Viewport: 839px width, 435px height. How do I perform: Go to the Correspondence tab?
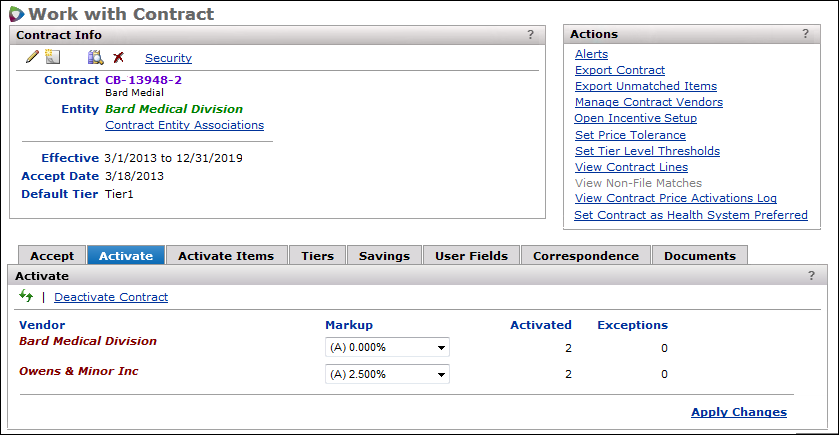point(586,256)
